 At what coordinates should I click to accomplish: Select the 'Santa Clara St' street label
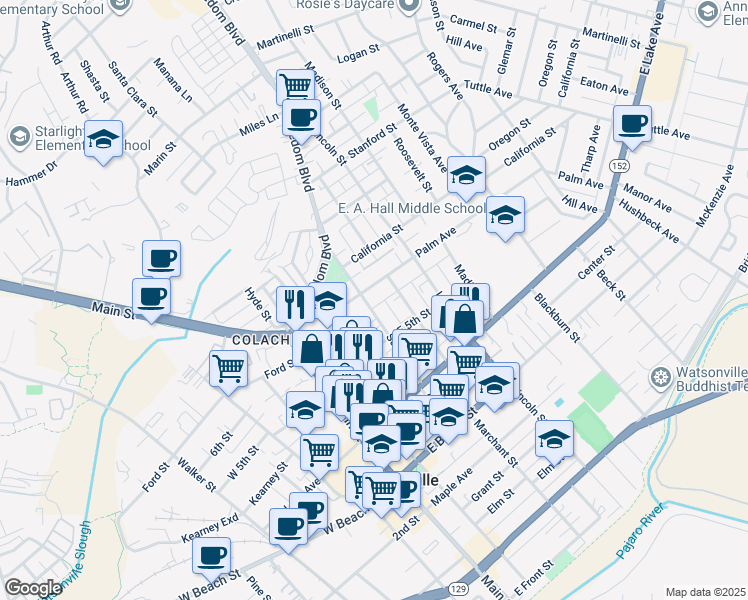[133, 89]
